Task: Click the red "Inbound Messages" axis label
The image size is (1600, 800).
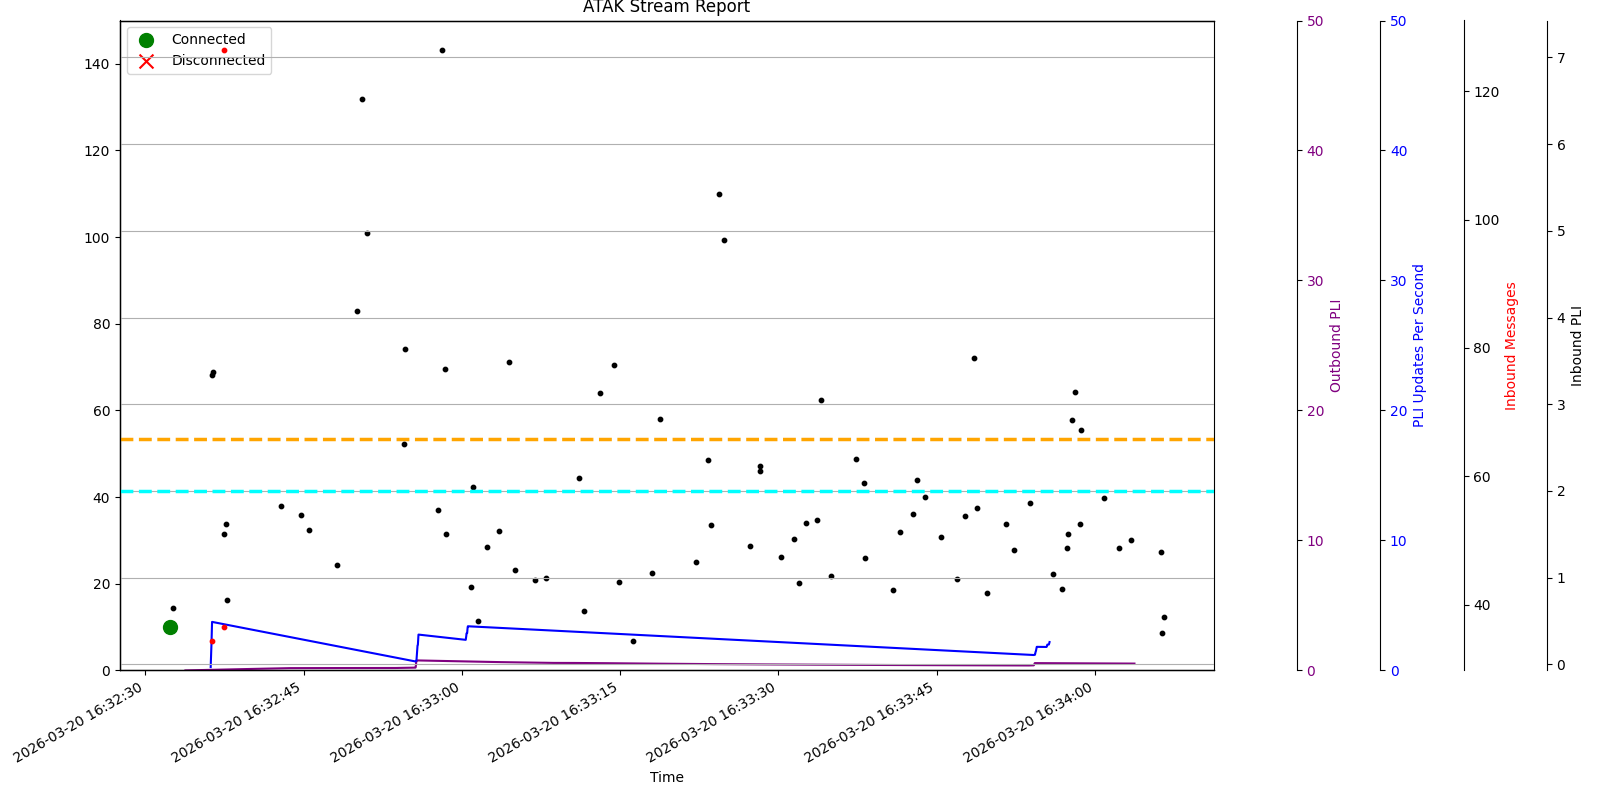Action: (x=1511, y=346)
